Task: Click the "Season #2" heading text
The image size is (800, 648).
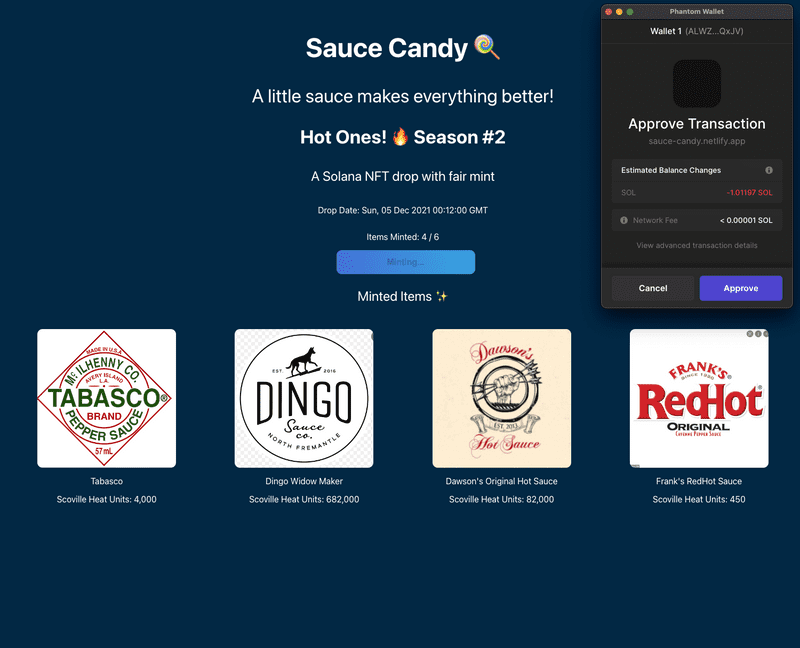Action: point(459,137)
